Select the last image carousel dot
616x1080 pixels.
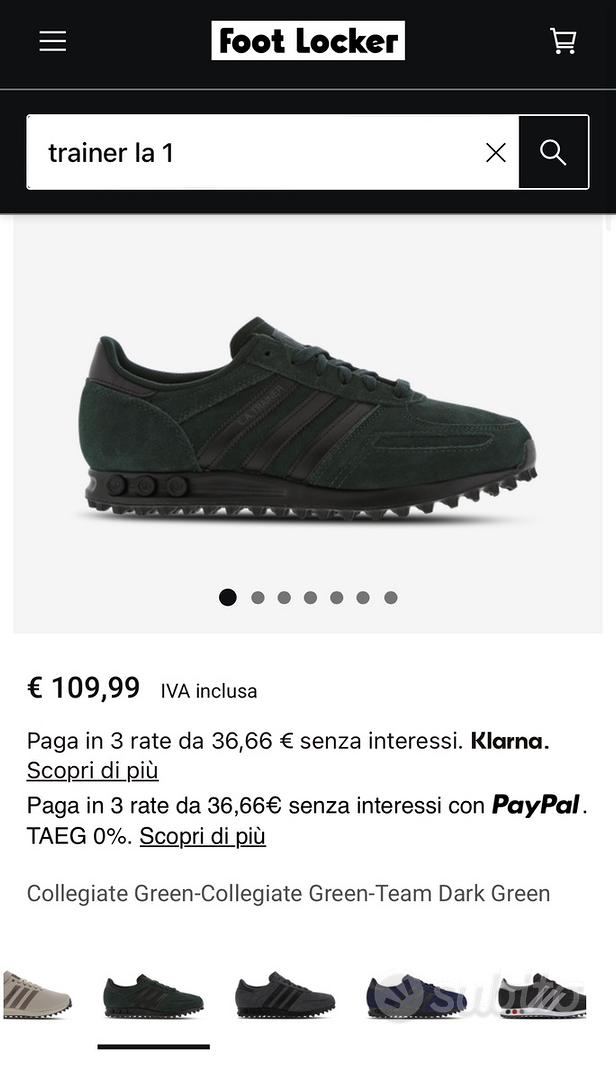391,597
